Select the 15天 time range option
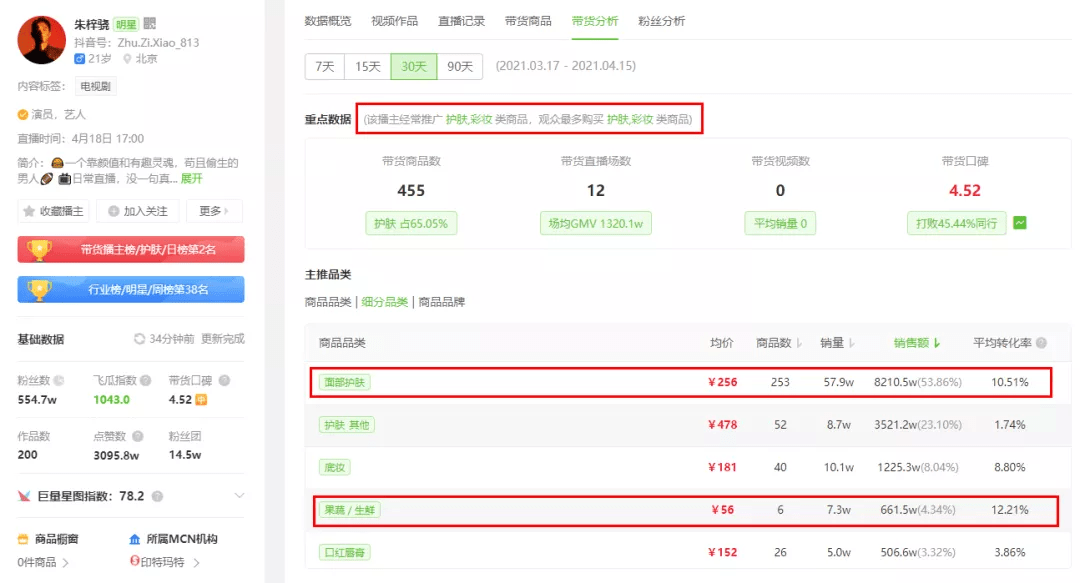The image size is (1080, 583). tap(367, 66)
